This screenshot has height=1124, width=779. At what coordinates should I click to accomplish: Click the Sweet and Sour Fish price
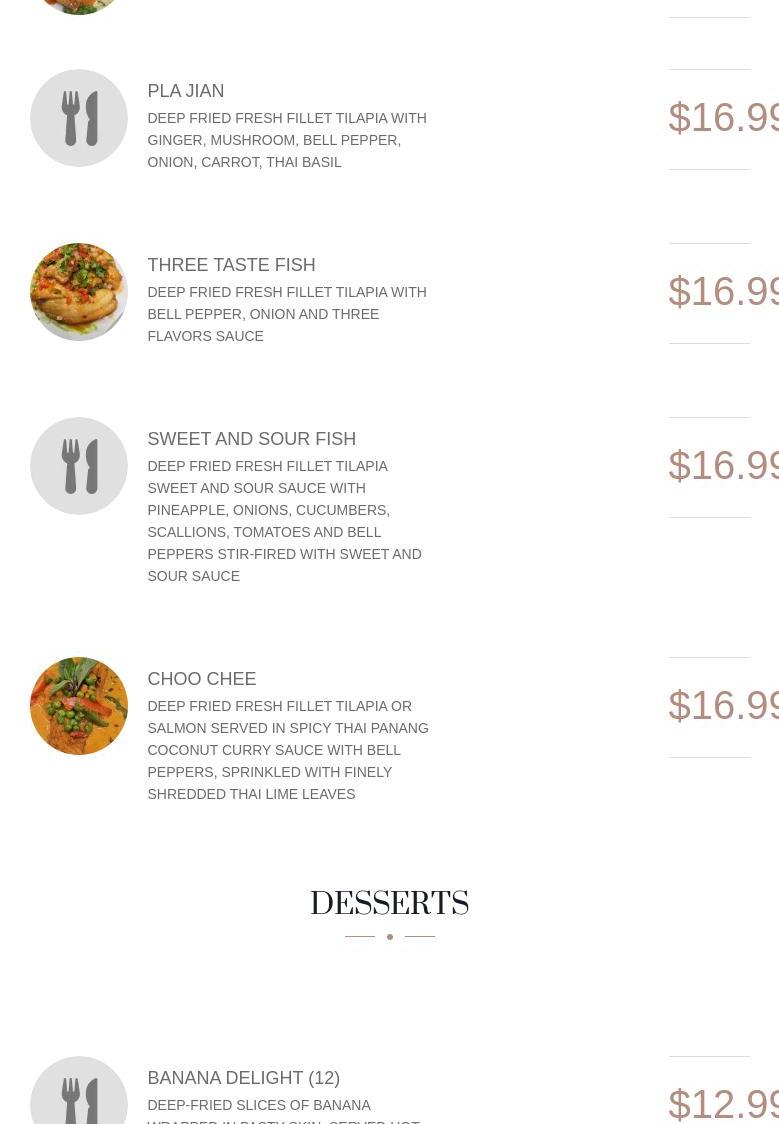point(723,466)
